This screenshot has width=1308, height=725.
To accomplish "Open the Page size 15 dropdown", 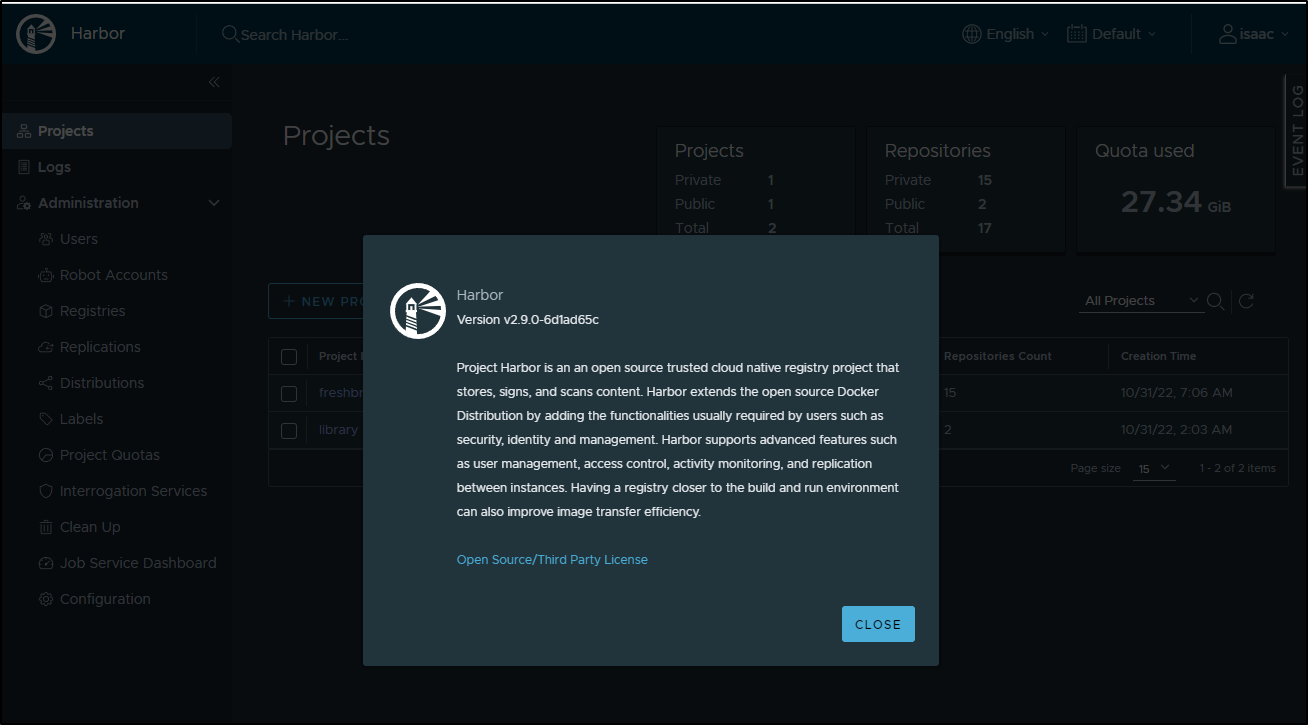I will point(1155,468).
